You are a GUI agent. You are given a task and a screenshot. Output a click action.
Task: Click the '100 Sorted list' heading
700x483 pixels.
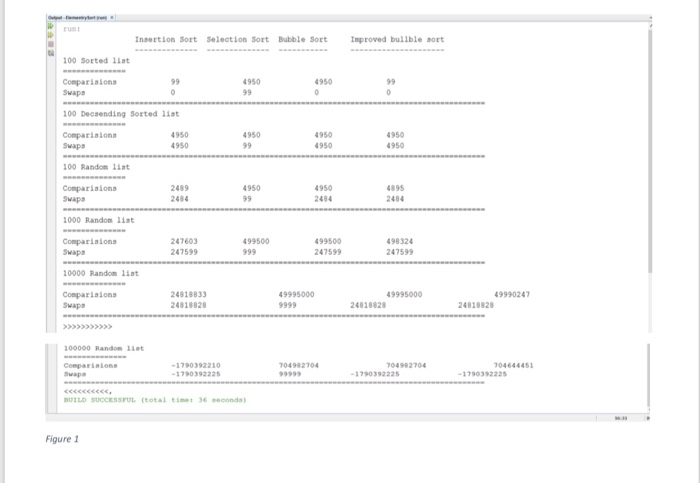coord(96,61)
